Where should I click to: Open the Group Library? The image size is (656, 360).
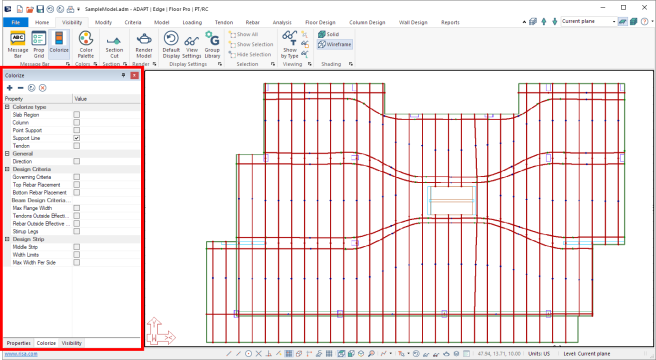pyautogui.click(x=212, y=44)
